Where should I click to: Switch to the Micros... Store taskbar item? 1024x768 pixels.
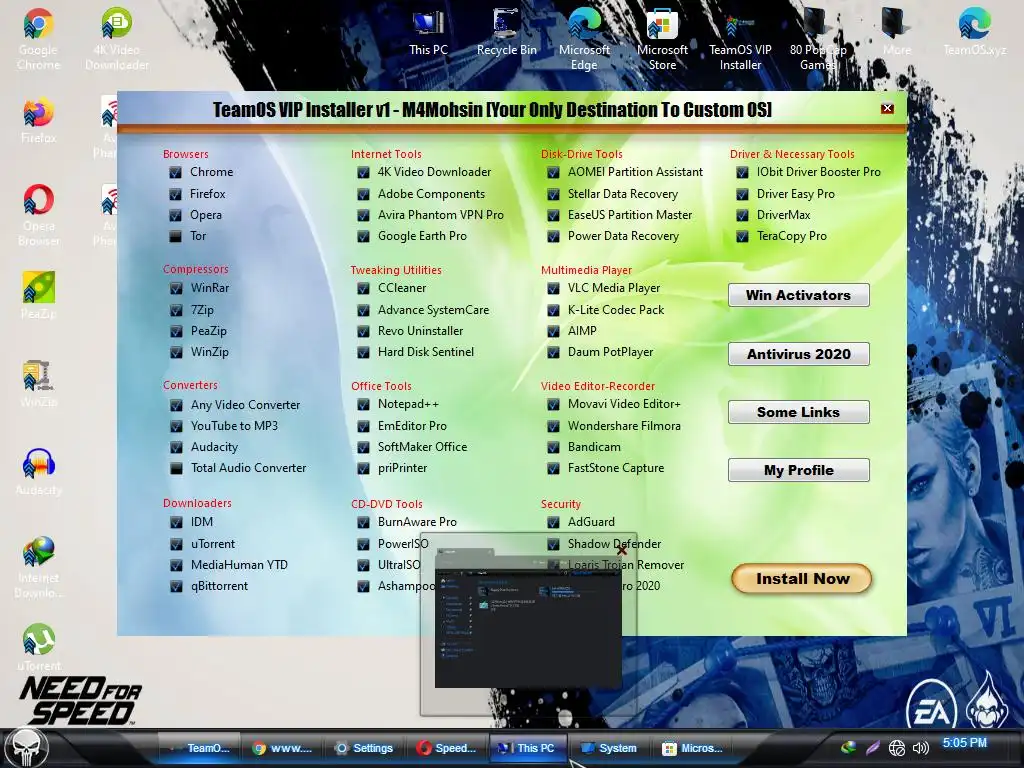[692, 748]
